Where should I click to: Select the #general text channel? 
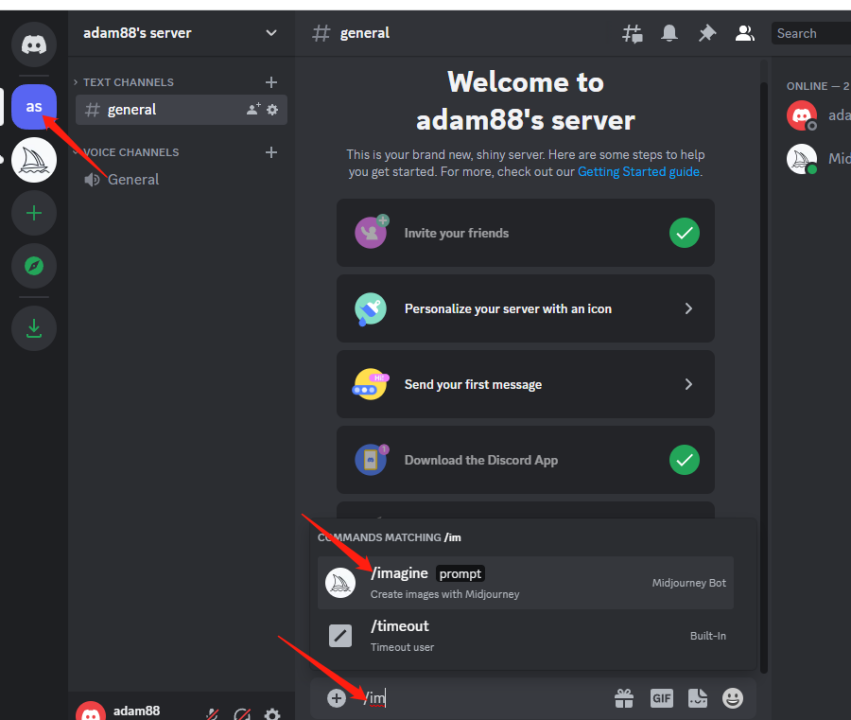pyautogui.click(x=181, y=110)
